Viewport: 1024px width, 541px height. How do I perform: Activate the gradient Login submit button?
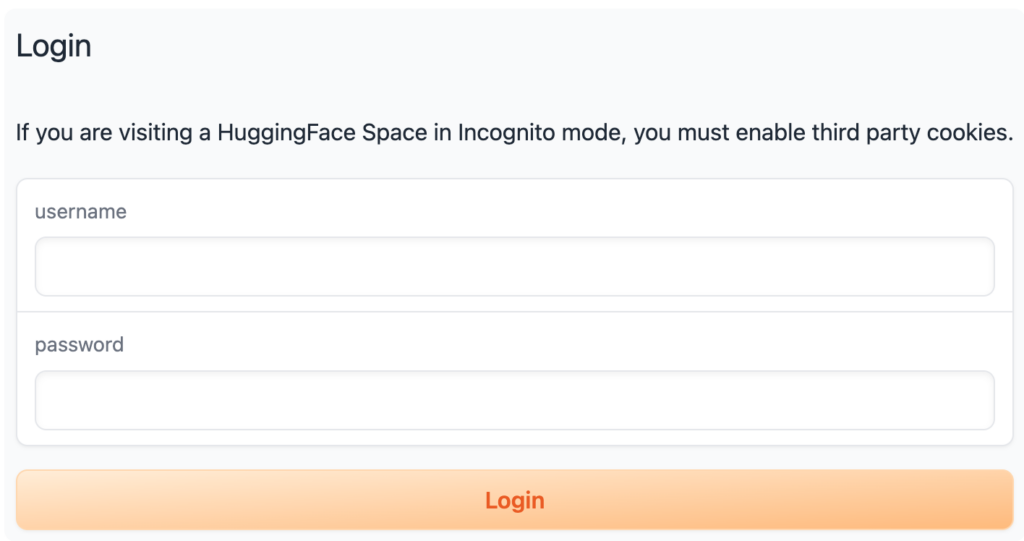point(515,500)
